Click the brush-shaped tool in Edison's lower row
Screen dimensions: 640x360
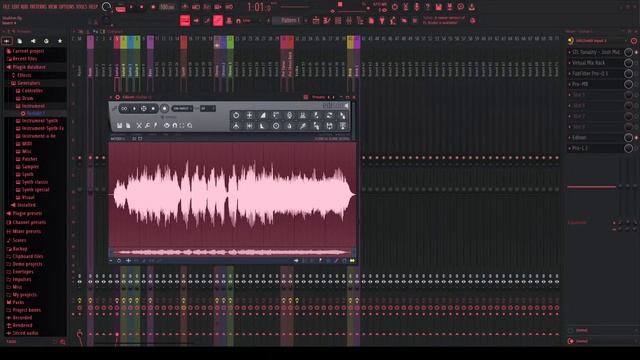pos(302,126)
